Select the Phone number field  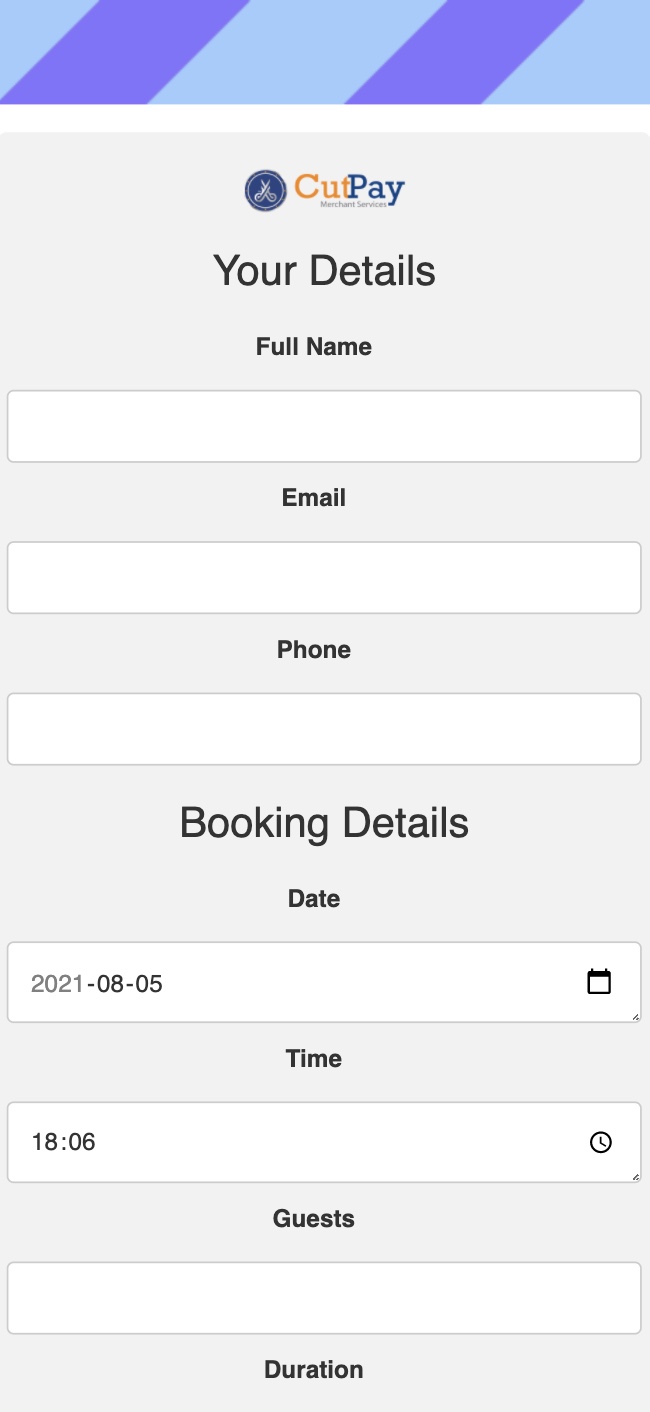tap(324, 729)
